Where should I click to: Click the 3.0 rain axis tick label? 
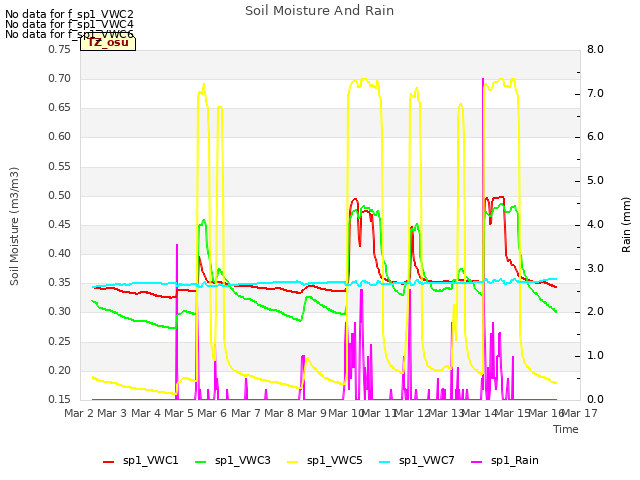[595, 269]
